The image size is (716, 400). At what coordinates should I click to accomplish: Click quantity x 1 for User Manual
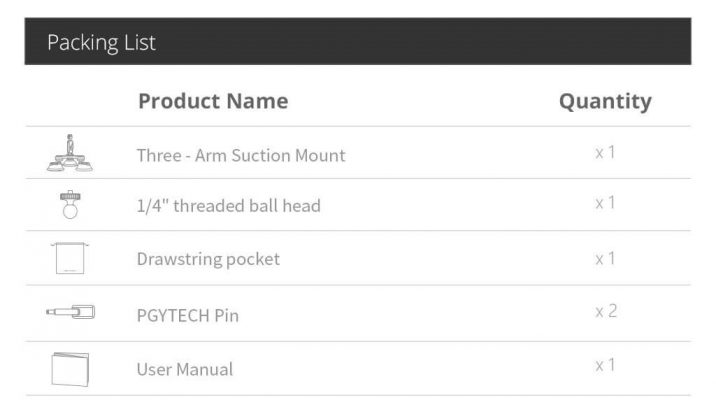pyautogui.click(x=605, y=365)
